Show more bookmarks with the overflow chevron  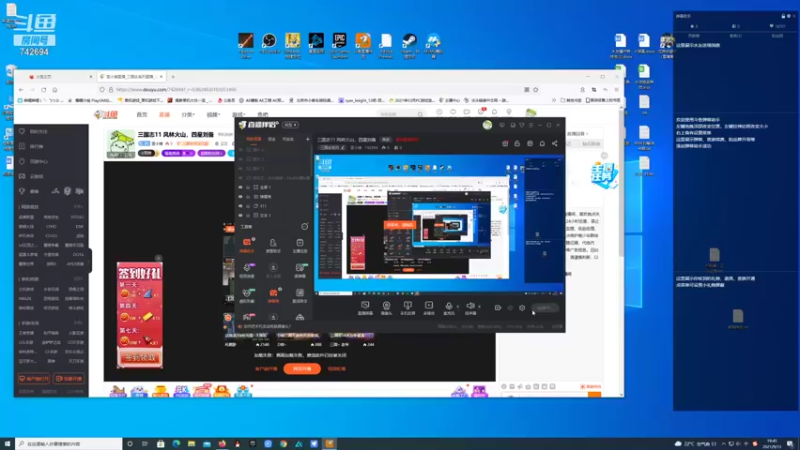tap(554, 101)
